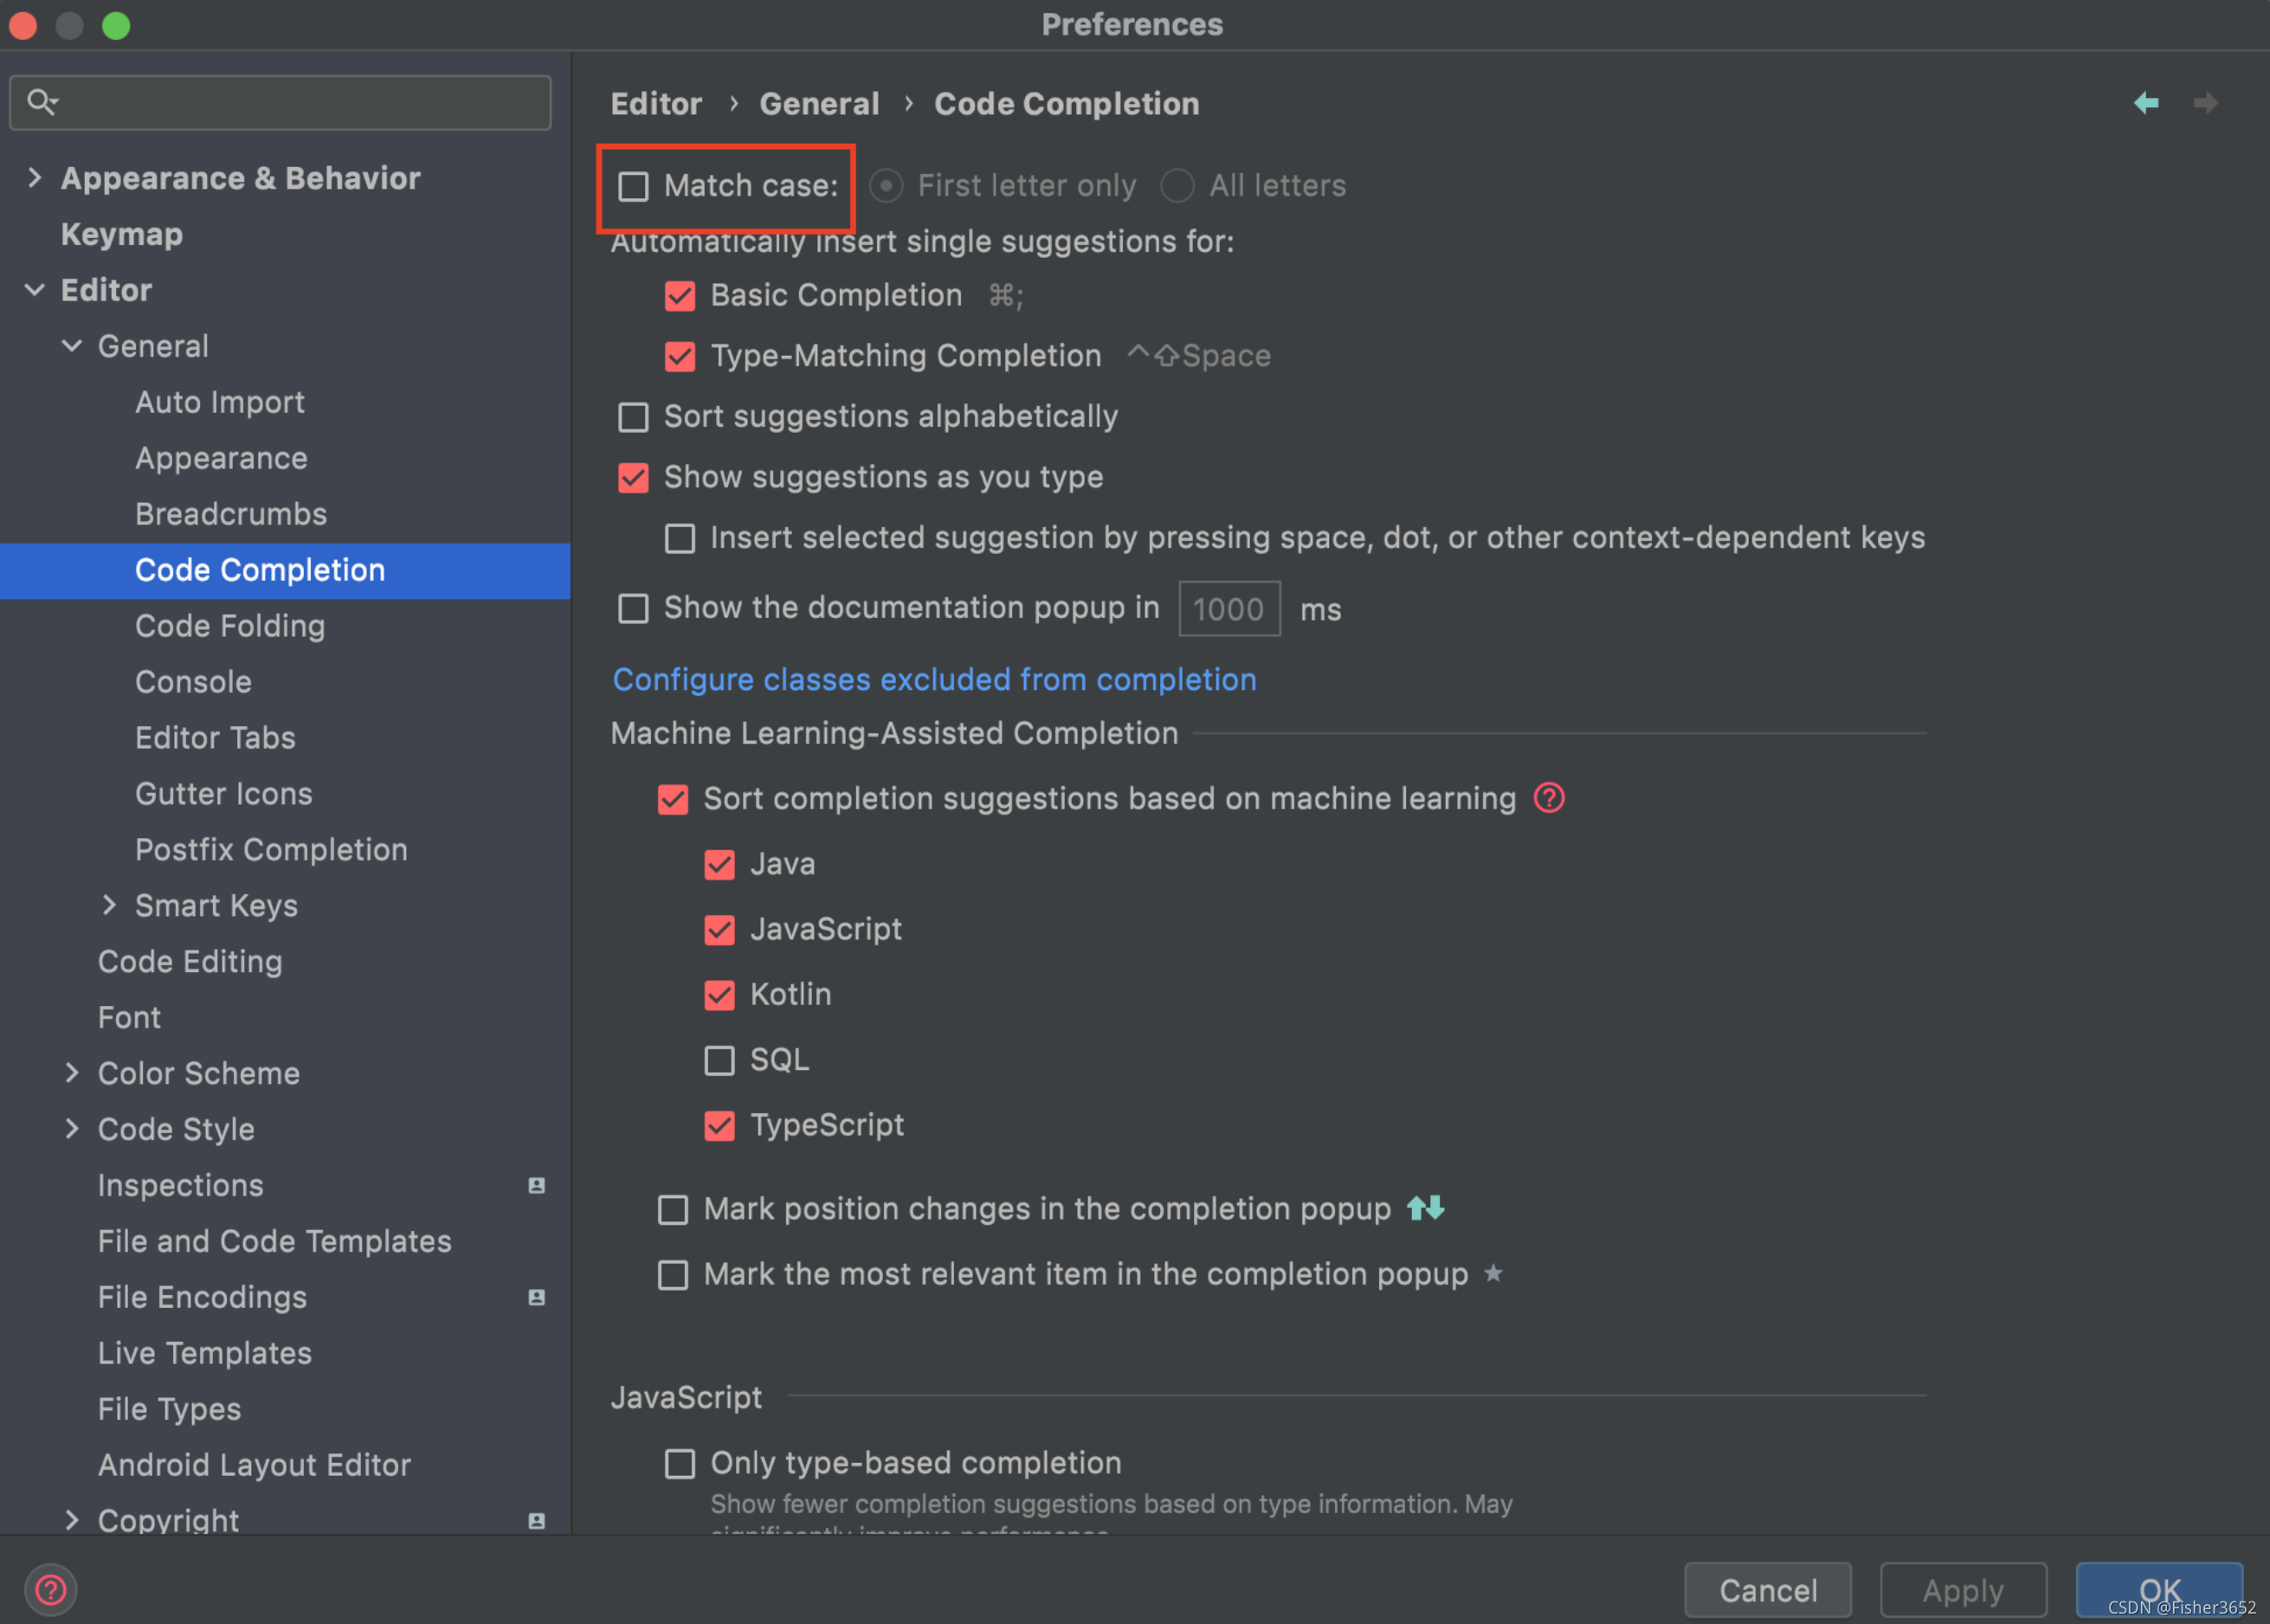Expand Smart Keys node
The height and width of the screenshot is (1624, 2270).
coord(109,905)
